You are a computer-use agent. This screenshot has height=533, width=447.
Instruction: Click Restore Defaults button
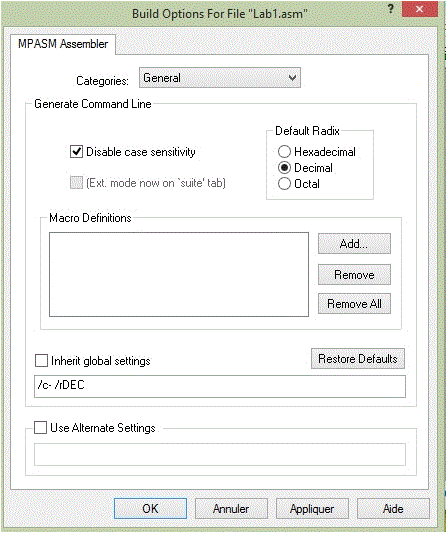pos(358,359)
